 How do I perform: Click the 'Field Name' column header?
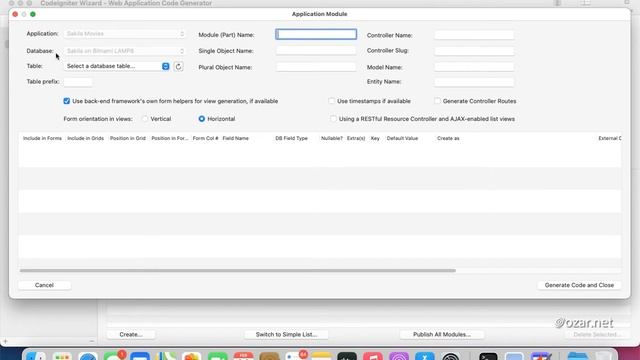pos(236,138)
